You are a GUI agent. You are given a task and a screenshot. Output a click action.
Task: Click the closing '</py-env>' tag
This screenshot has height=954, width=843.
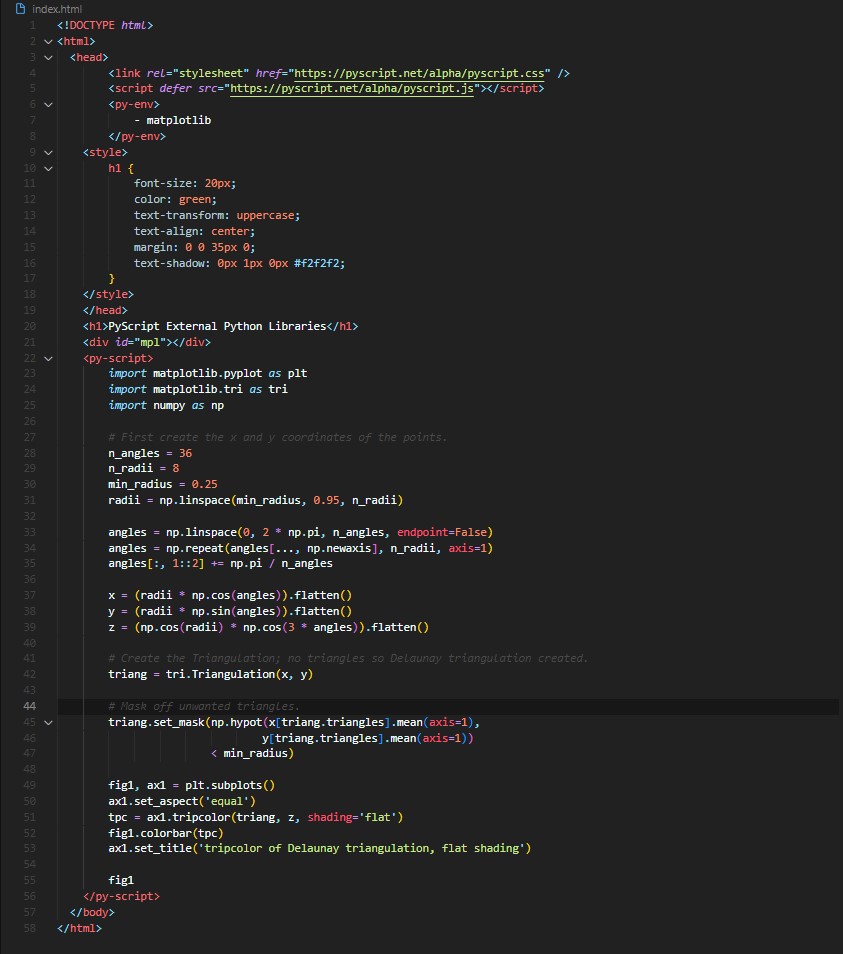[x=137, y=136]
